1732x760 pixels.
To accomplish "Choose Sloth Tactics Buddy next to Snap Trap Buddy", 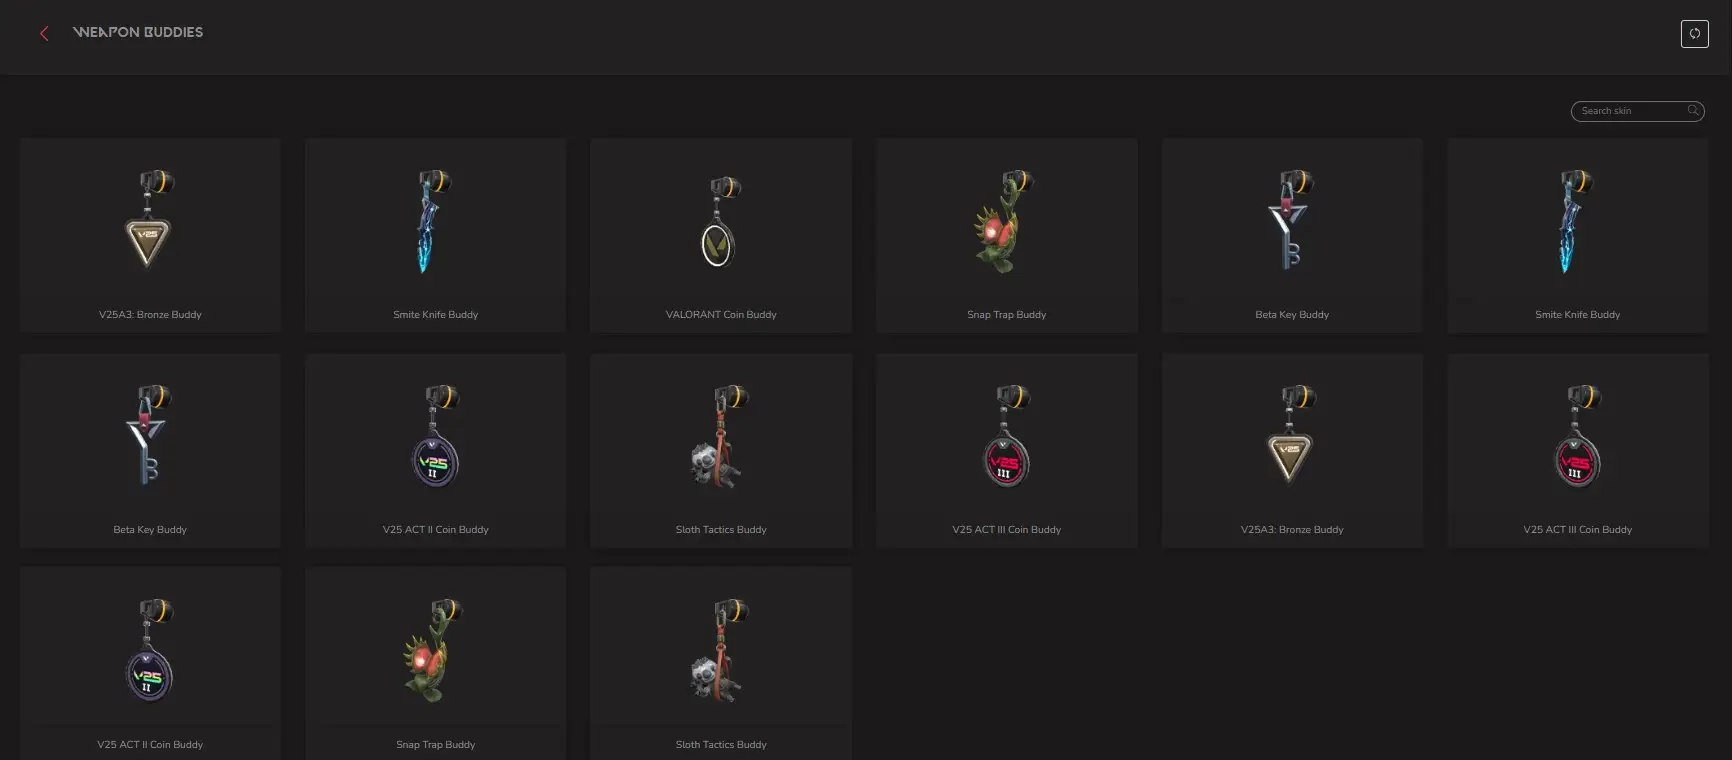I will click(721, 663).
